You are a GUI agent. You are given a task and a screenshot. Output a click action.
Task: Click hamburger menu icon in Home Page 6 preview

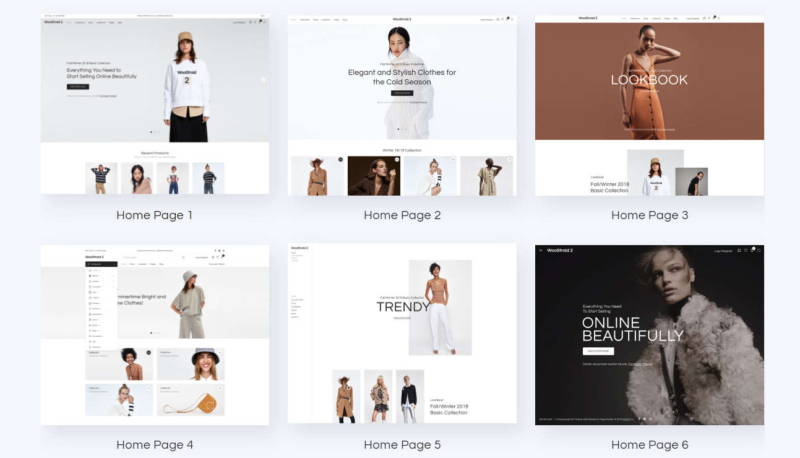coord(541,250)
